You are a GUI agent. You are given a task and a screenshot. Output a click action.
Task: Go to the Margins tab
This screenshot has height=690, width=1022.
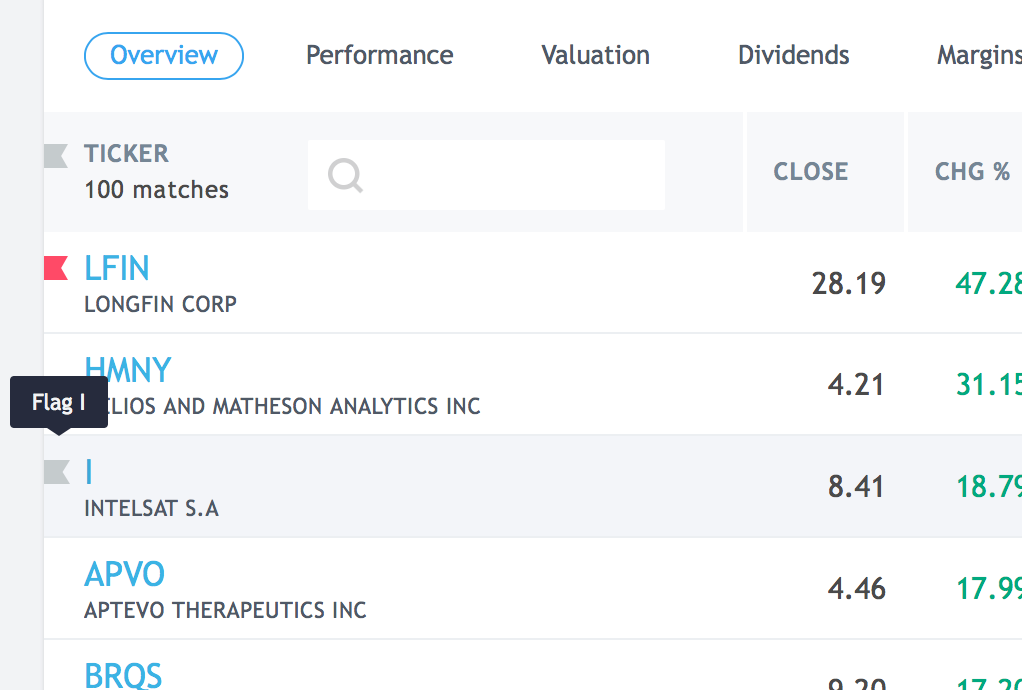[x=979, y=56]
